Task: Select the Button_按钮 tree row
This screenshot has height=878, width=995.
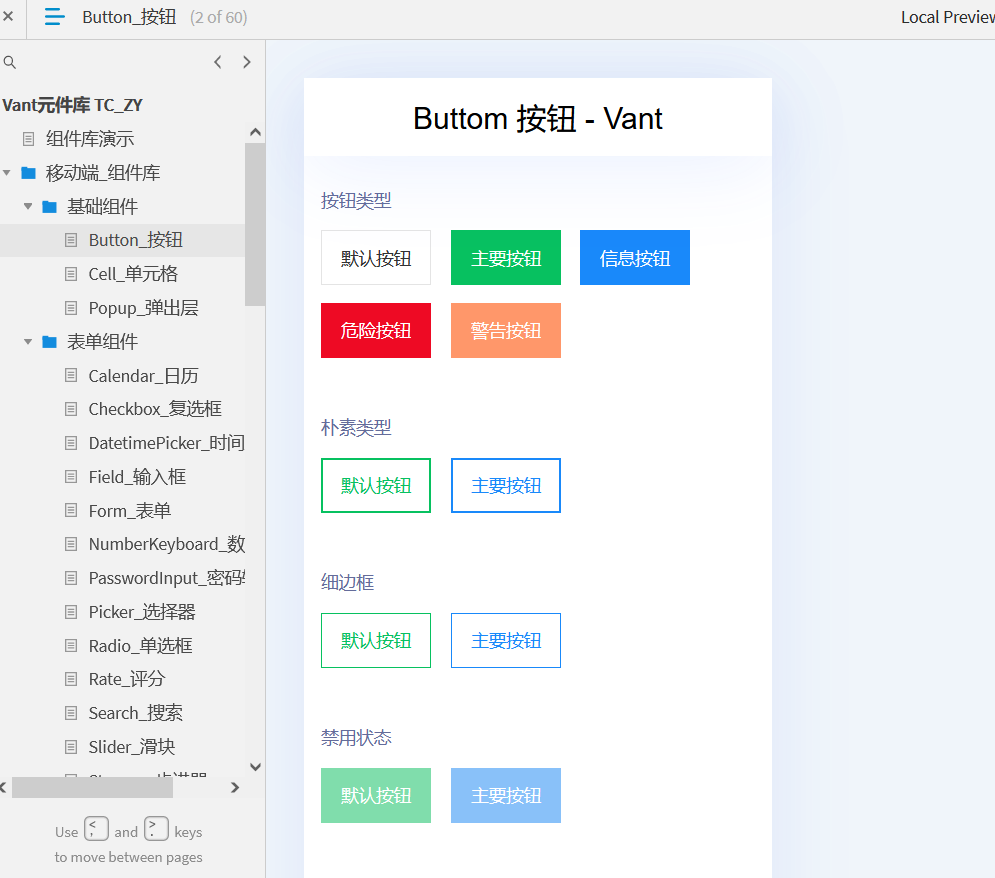Action: point(122,240)
